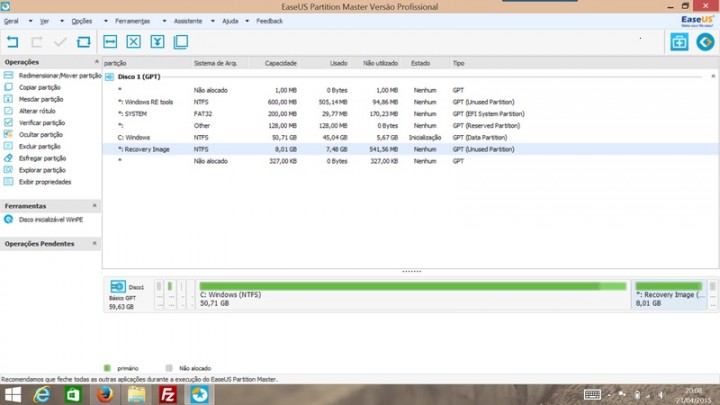Select Alterar rótulo operation
This screenshot has width=720, height=405.
point(37,111)
